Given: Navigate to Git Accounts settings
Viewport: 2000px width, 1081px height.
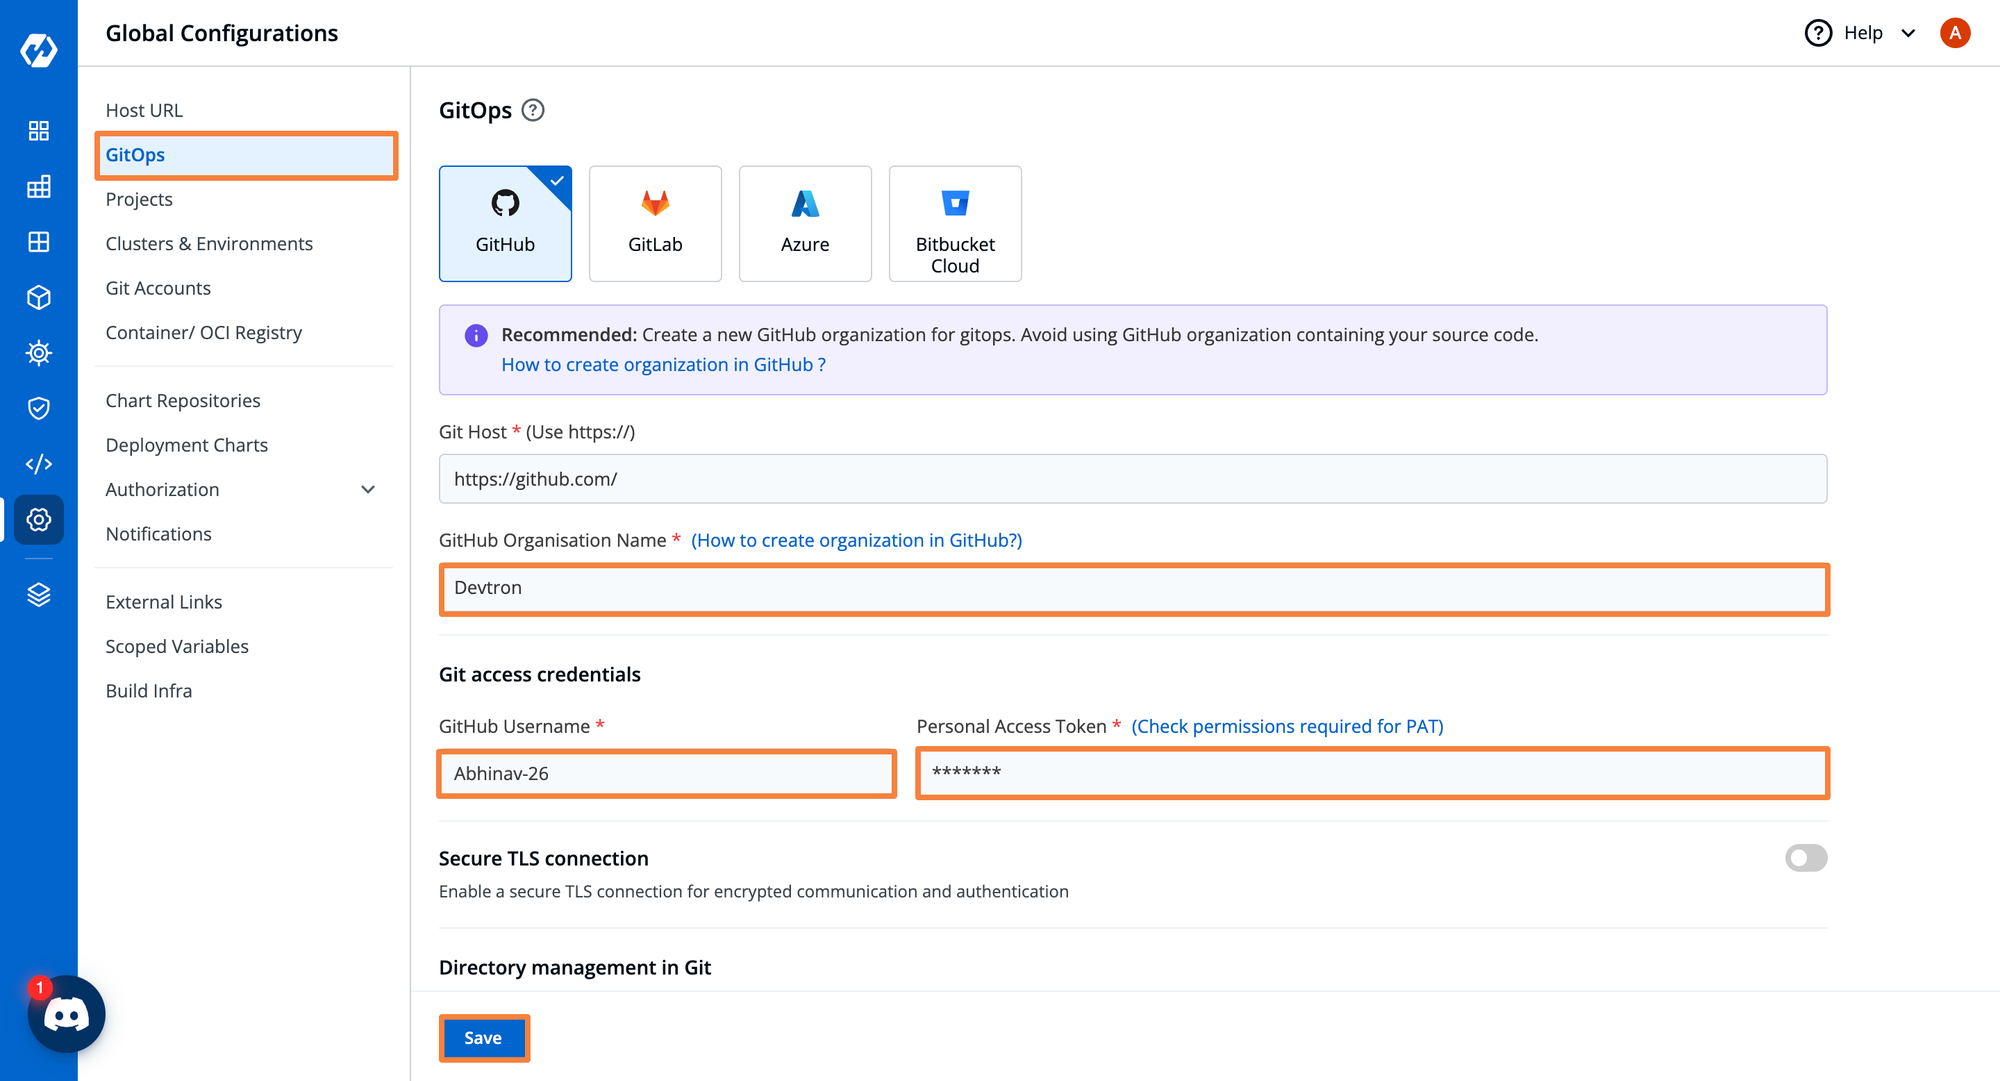Looking at the screenshot, I should [157, 288].
